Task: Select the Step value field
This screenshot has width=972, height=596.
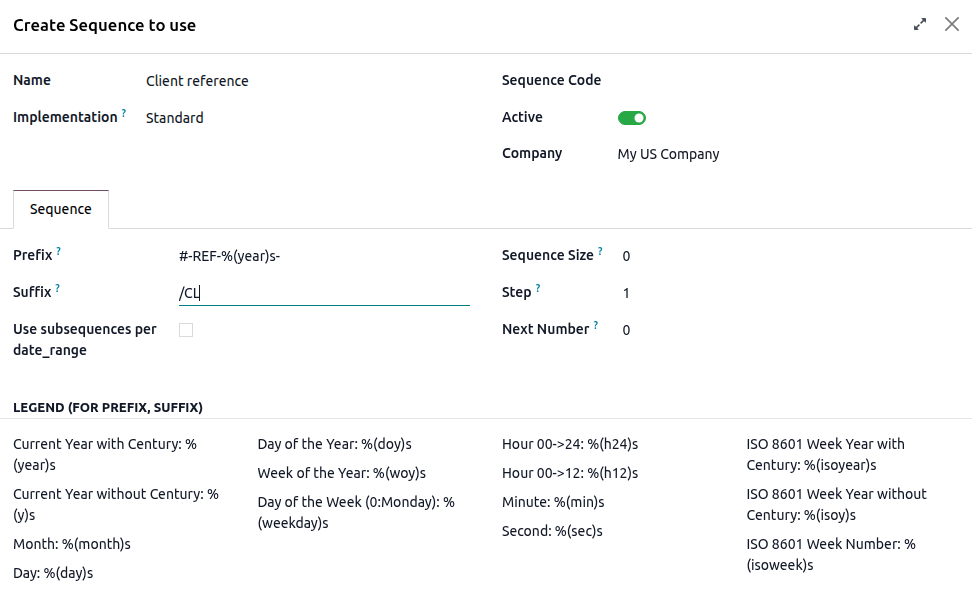Action: pyautogui.click(x=660, y=293)
